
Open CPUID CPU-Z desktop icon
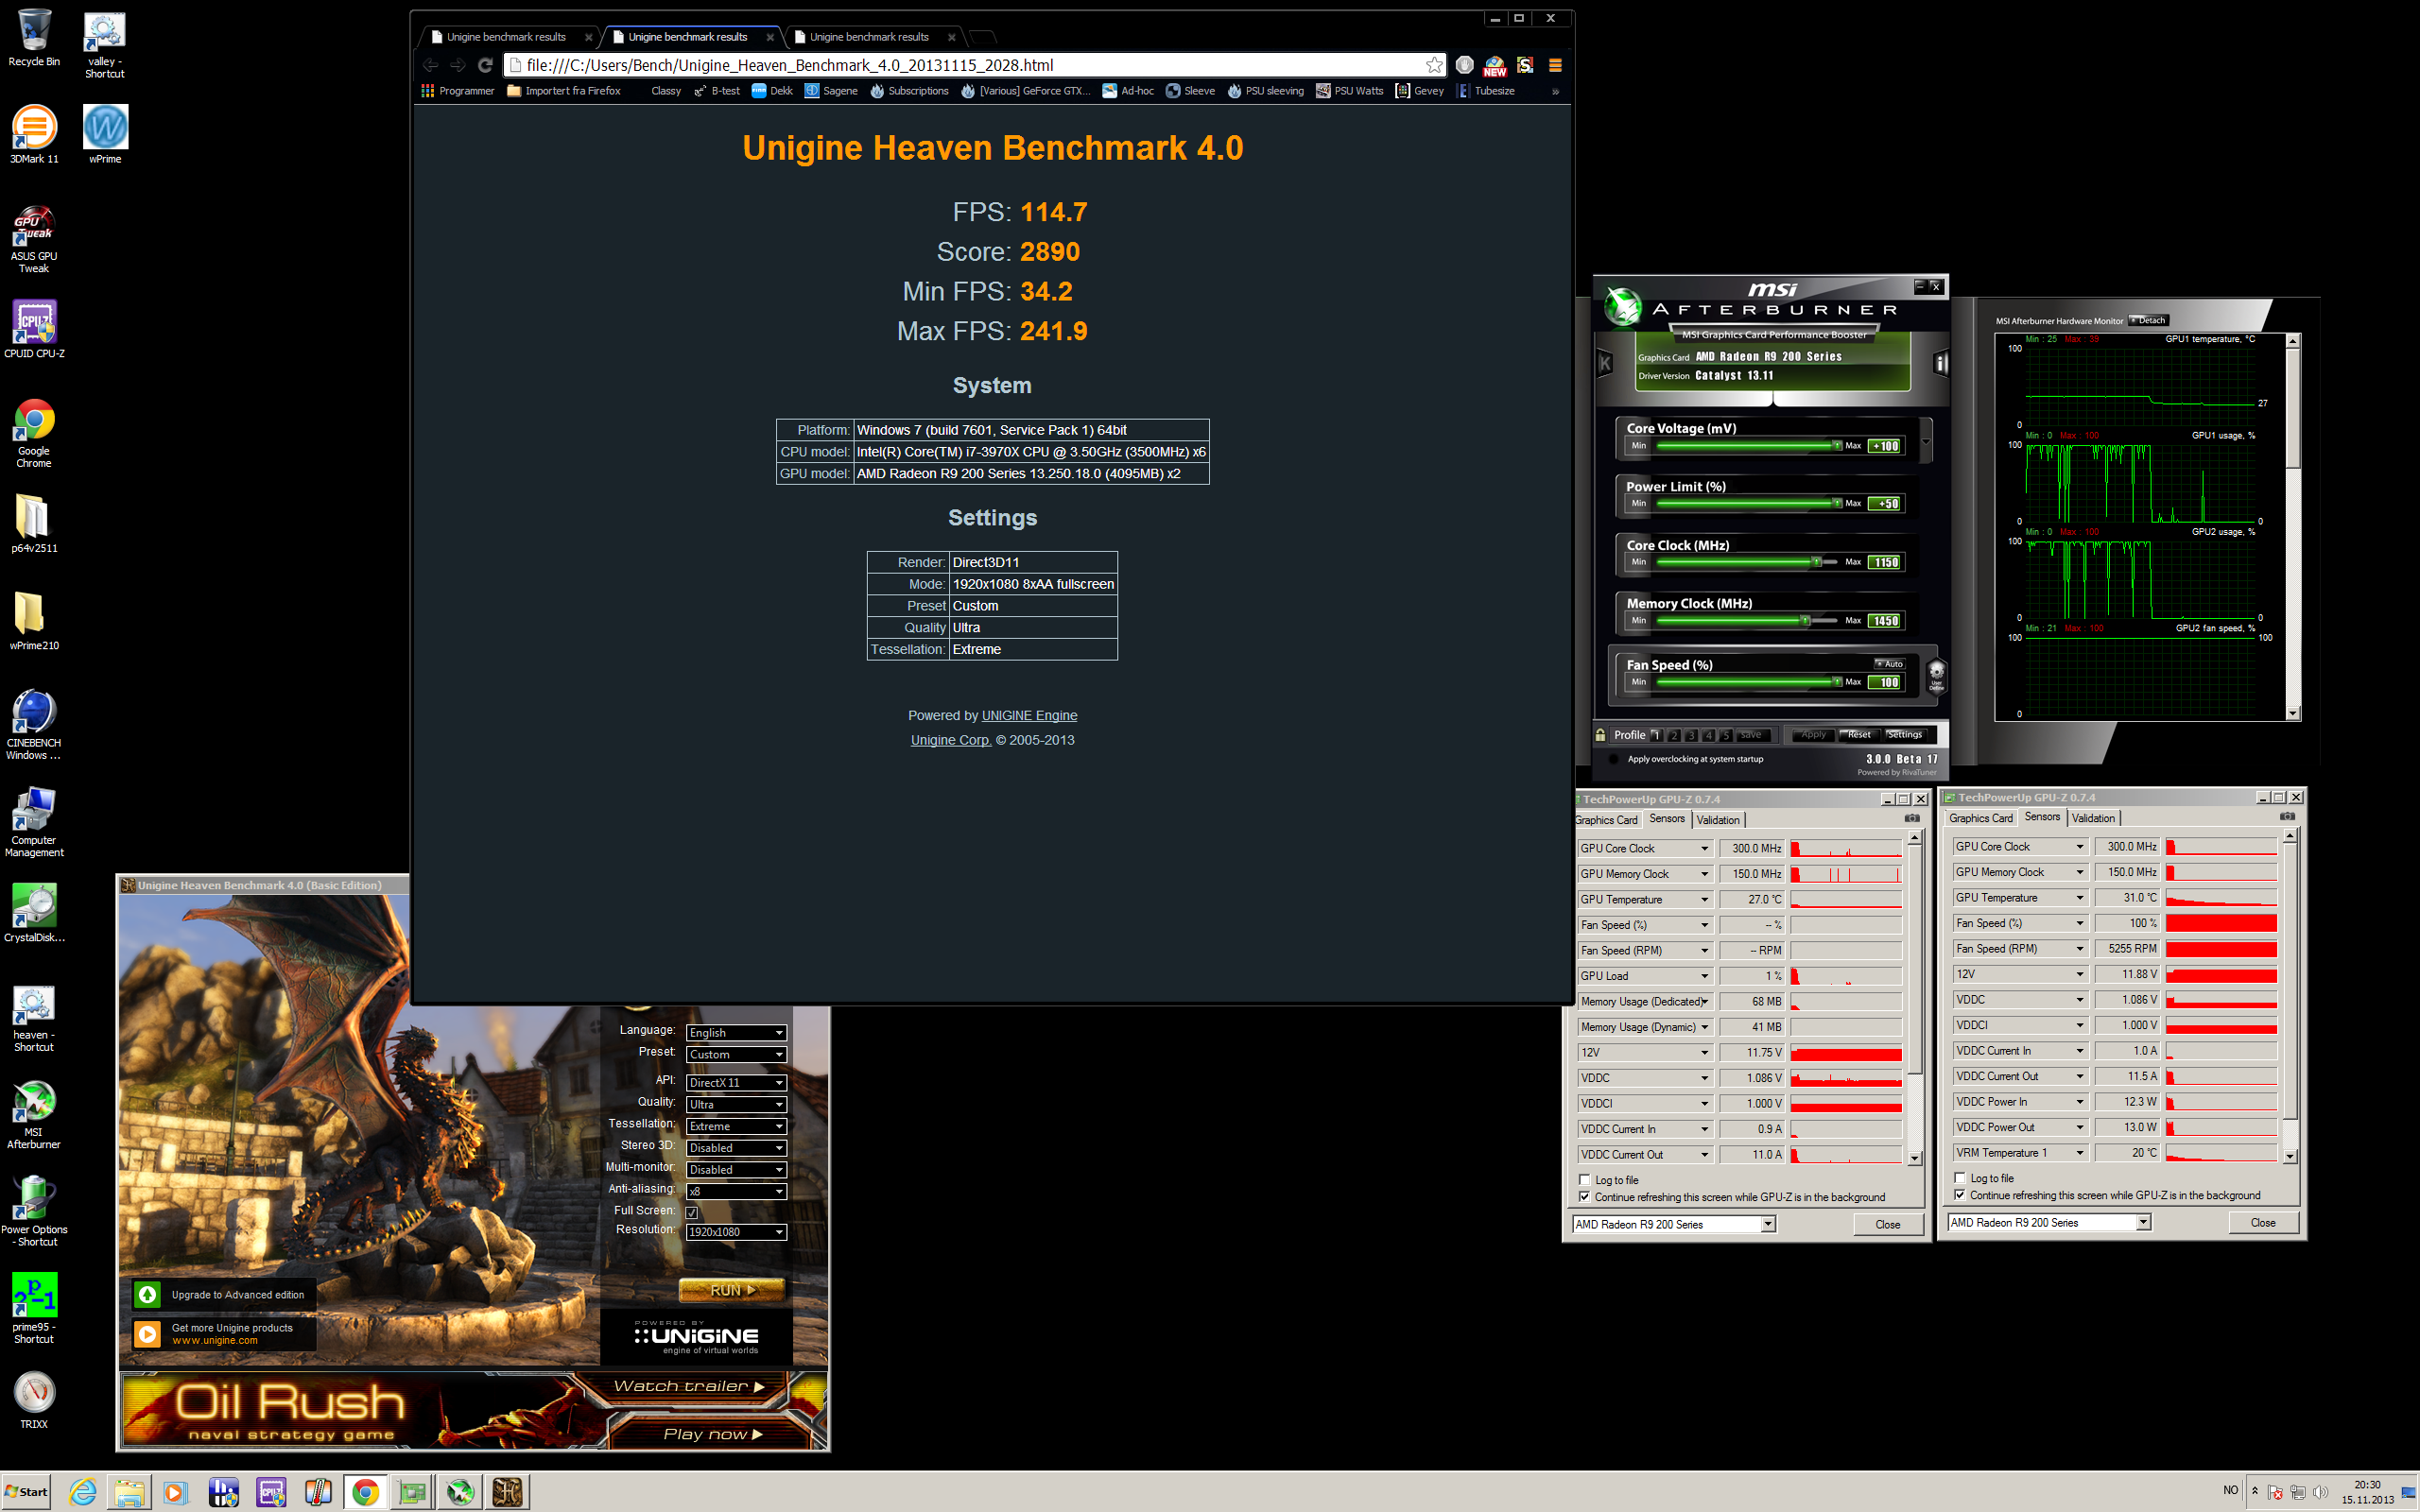(34, 329)
